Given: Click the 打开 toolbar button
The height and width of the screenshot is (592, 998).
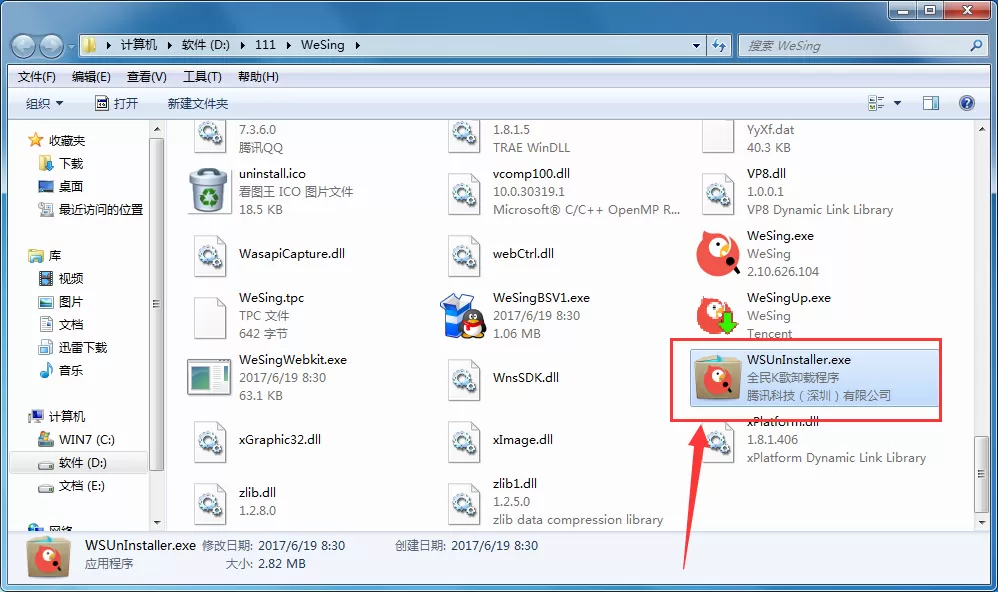Looking at the screenshot, I should [116, 103].
